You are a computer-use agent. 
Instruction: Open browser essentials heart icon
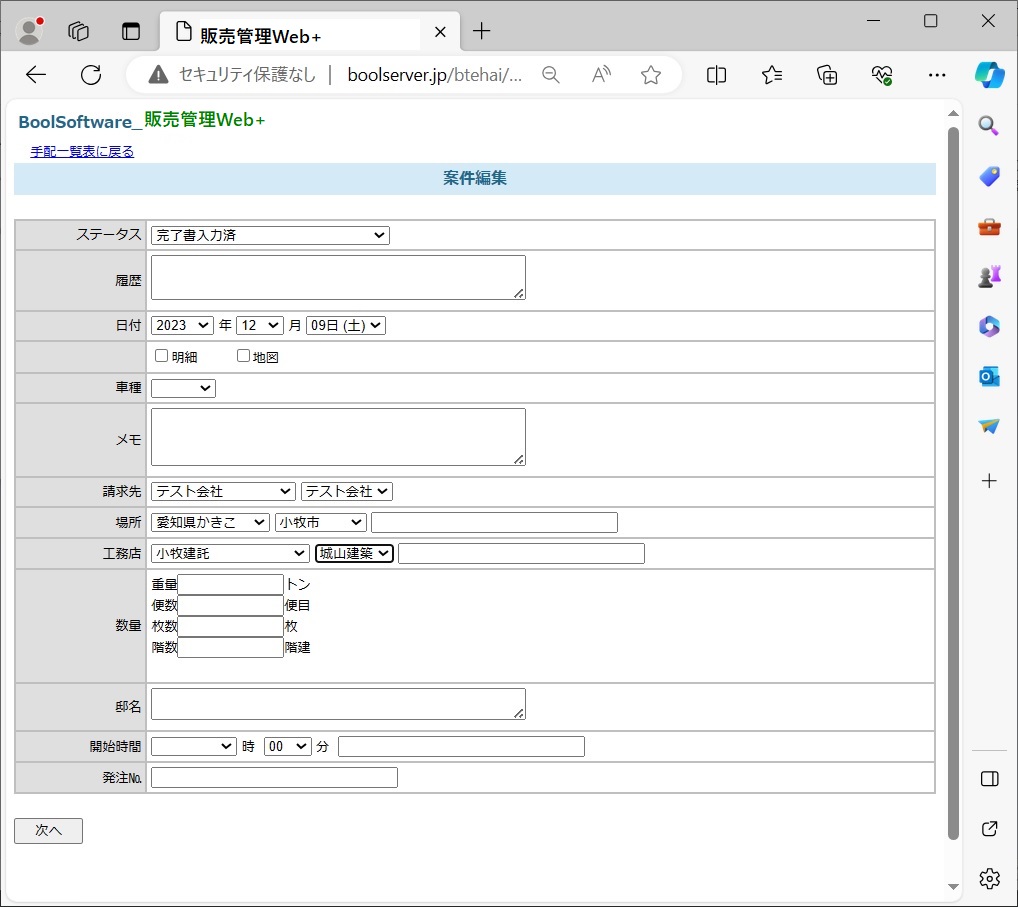point(882,75)
